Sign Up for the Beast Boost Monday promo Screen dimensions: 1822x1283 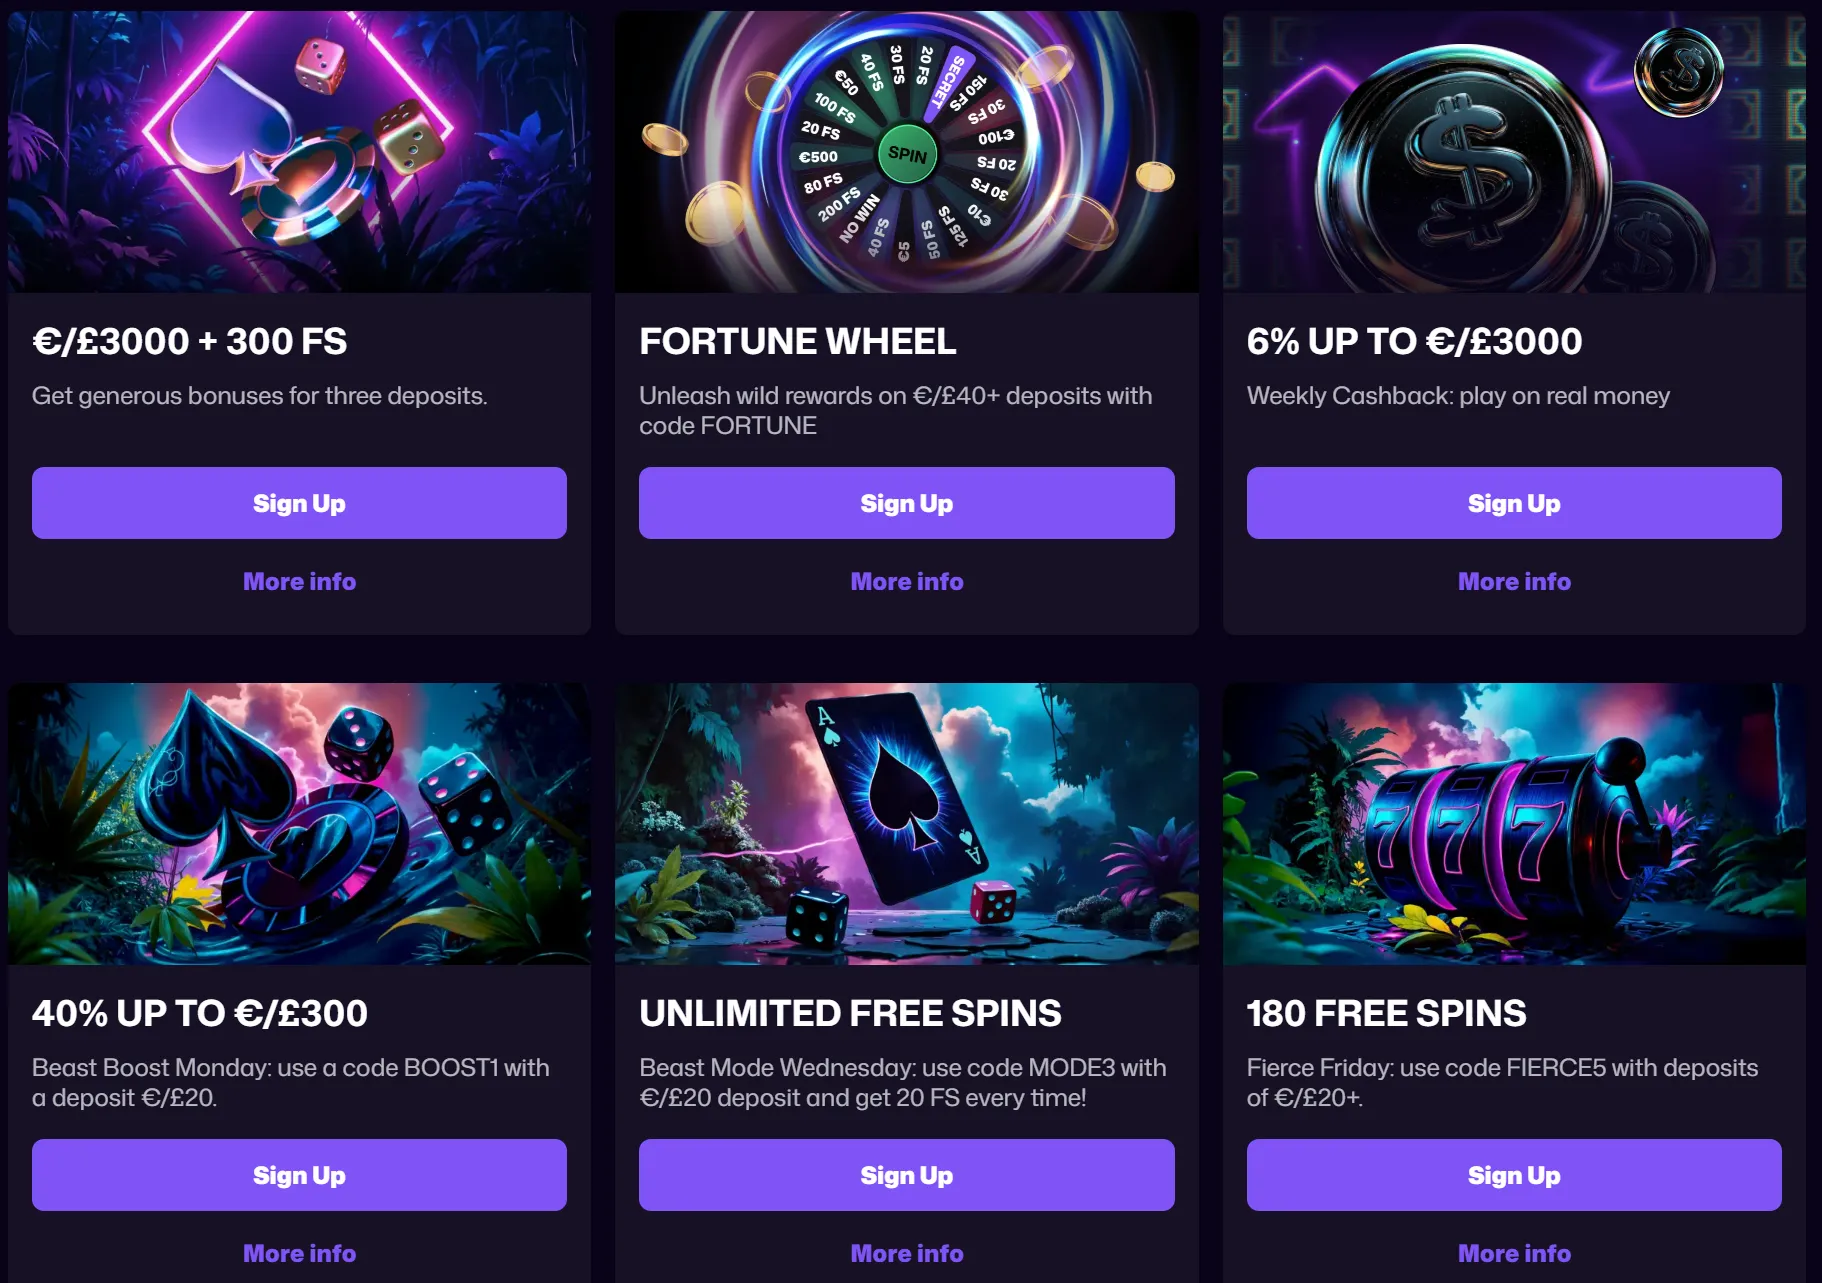click(x=299, y=1175)
